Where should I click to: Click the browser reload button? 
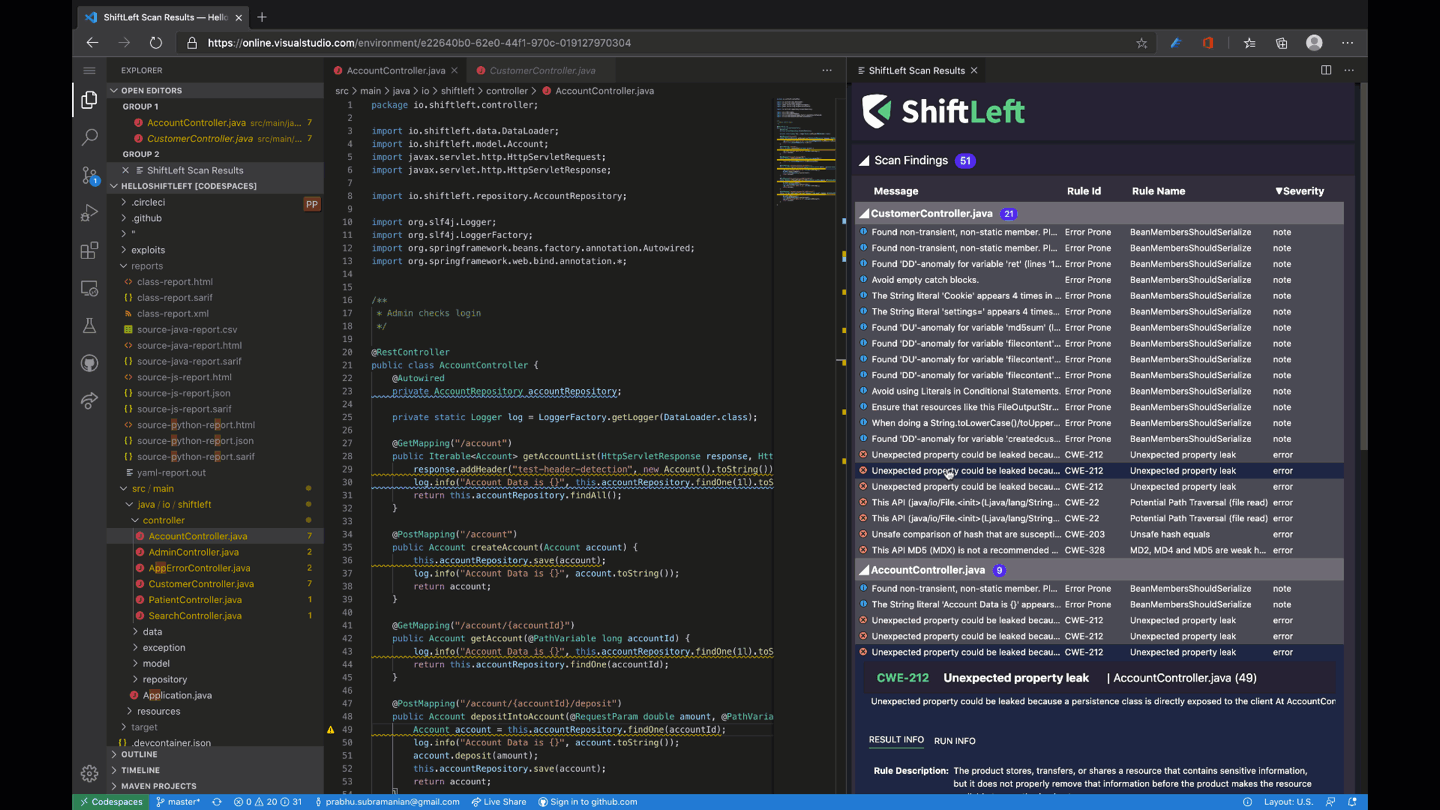(x=156, y=43)
